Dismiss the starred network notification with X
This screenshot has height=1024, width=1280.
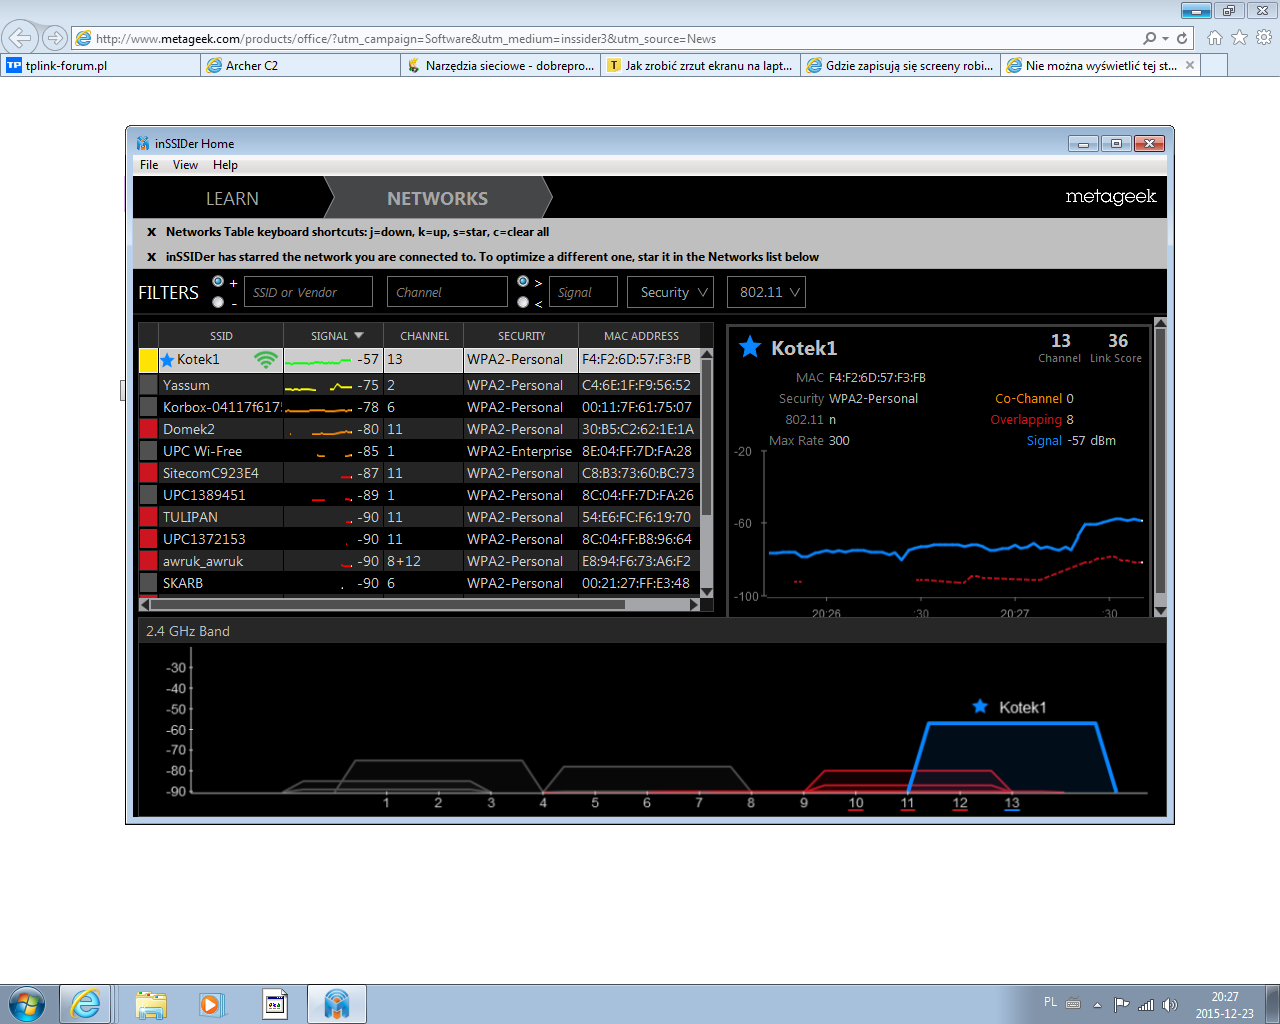[x=151, y=257]
